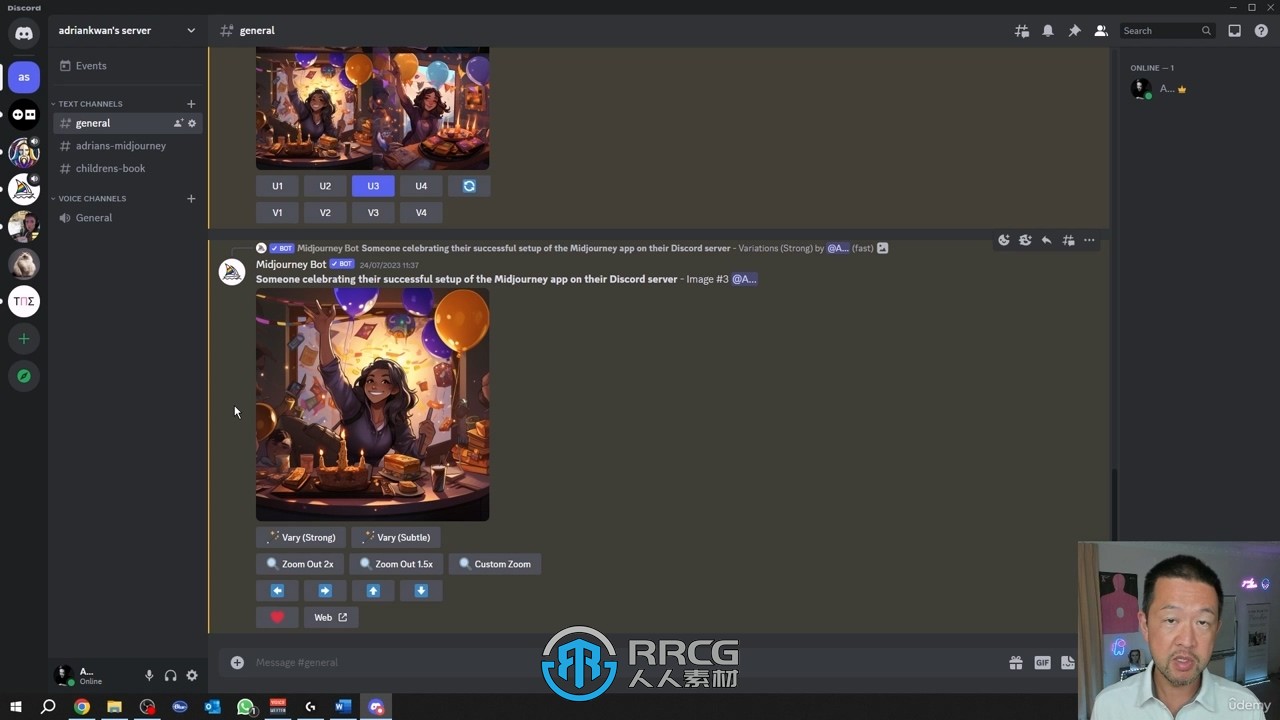Click U1 upscale button
The height and width of the screenshot is (720, 1280).
[x=277, y=186]
